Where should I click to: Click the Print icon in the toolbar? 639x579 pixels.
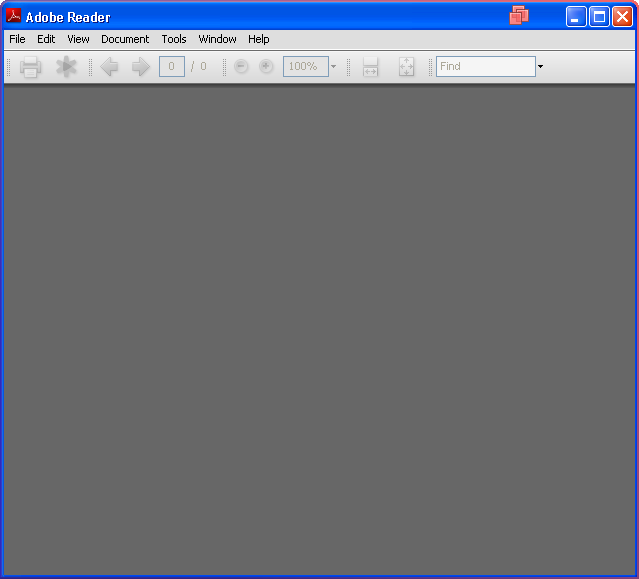pyautogui.click(x=31, y=67)
